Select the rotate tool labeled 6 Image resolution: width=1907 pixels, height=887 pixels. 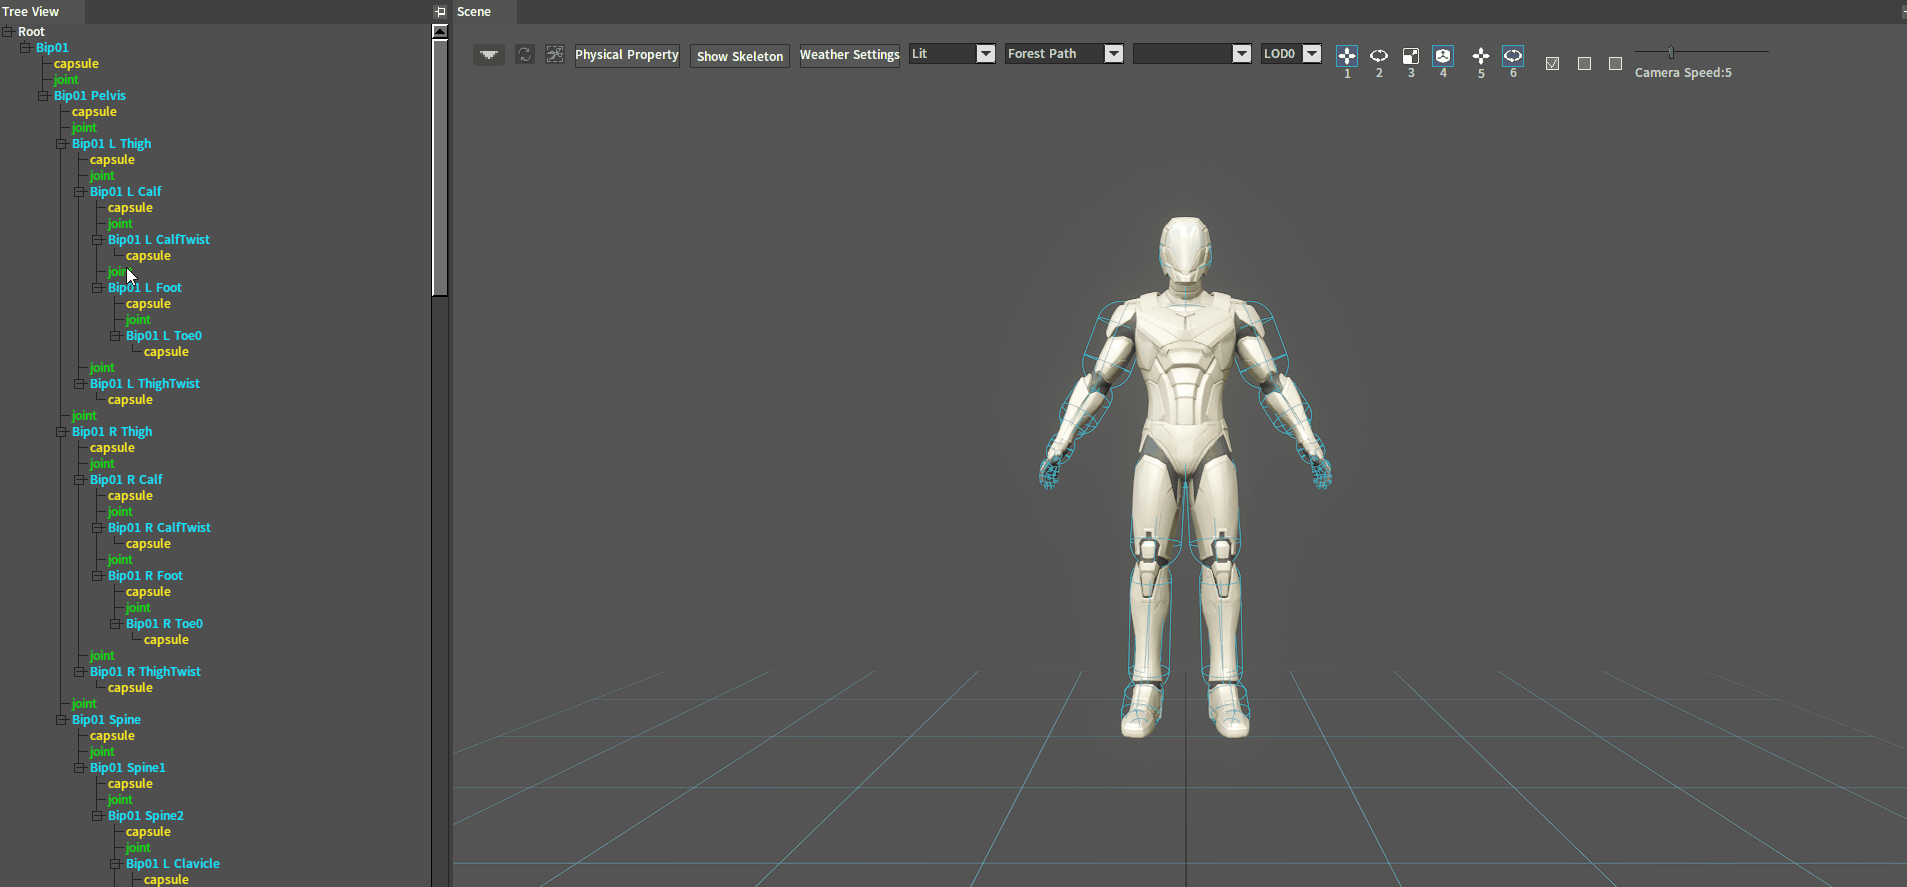pos(1513,56)
